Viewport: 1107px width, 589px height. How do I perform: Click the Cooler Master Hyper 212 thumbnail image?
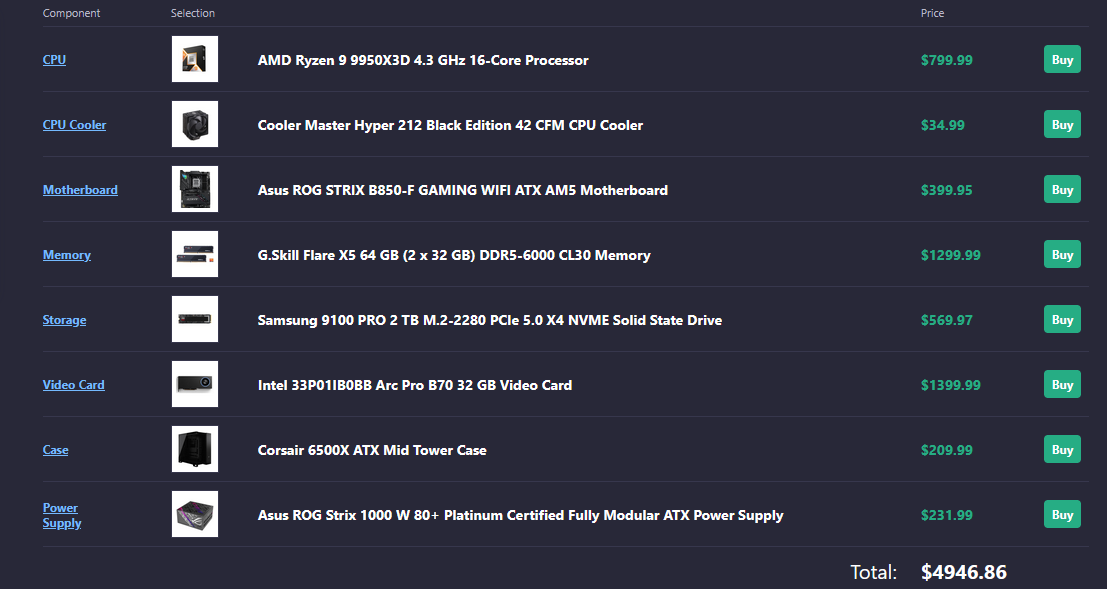click(x=195, y=124)
